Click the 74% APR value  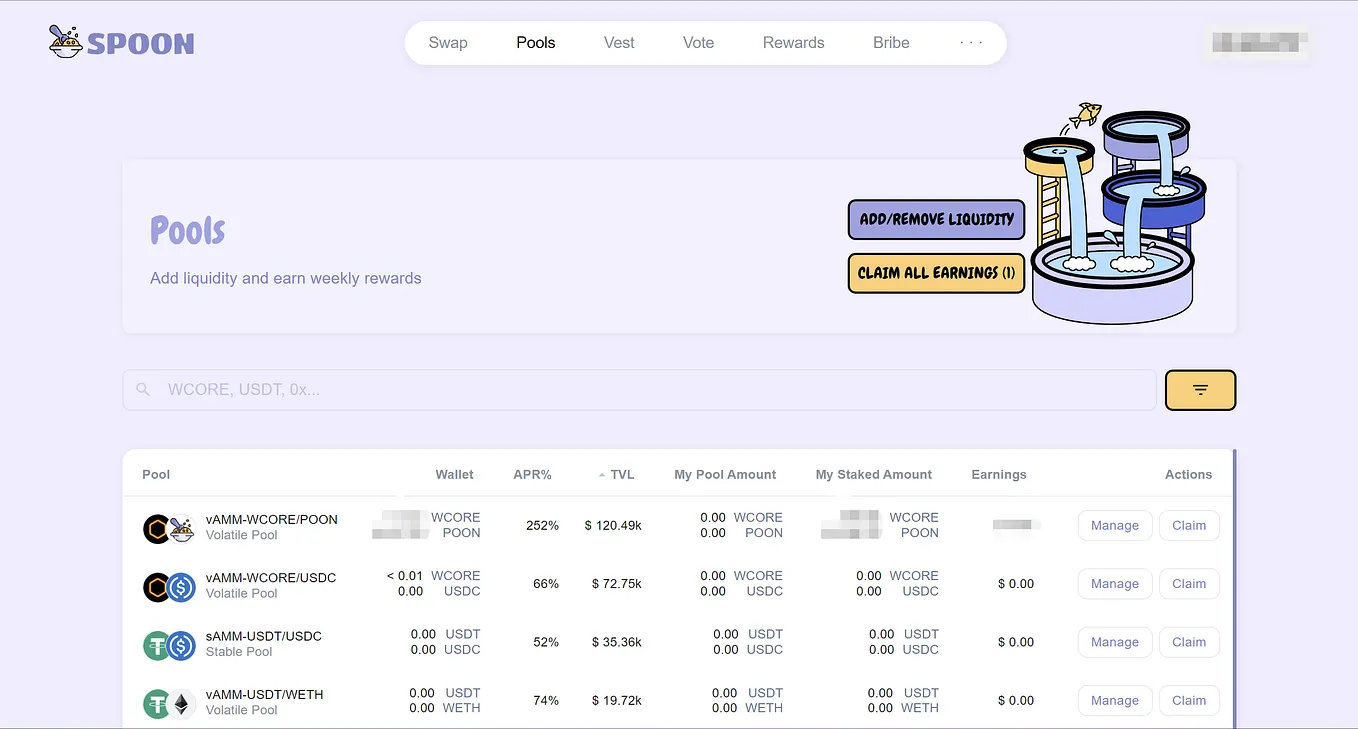(x=546, y=700)
